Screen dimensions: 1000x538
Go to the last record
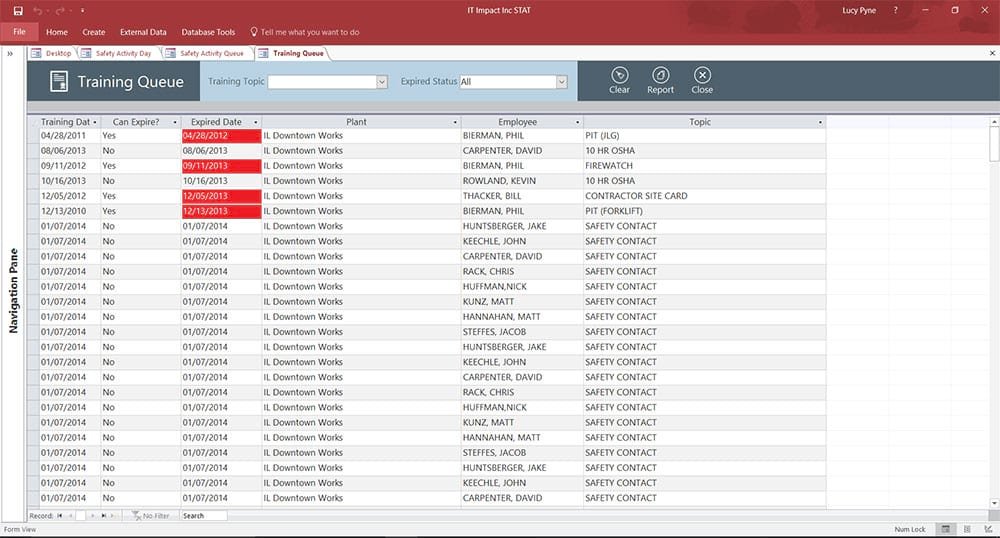pos(104,516)
